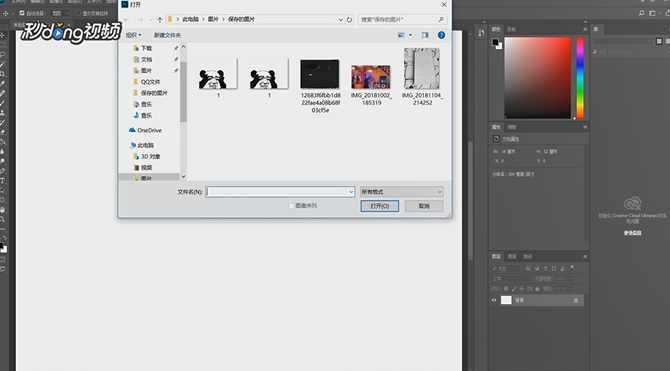Open the file format filter dropdown

coord(402,192)
